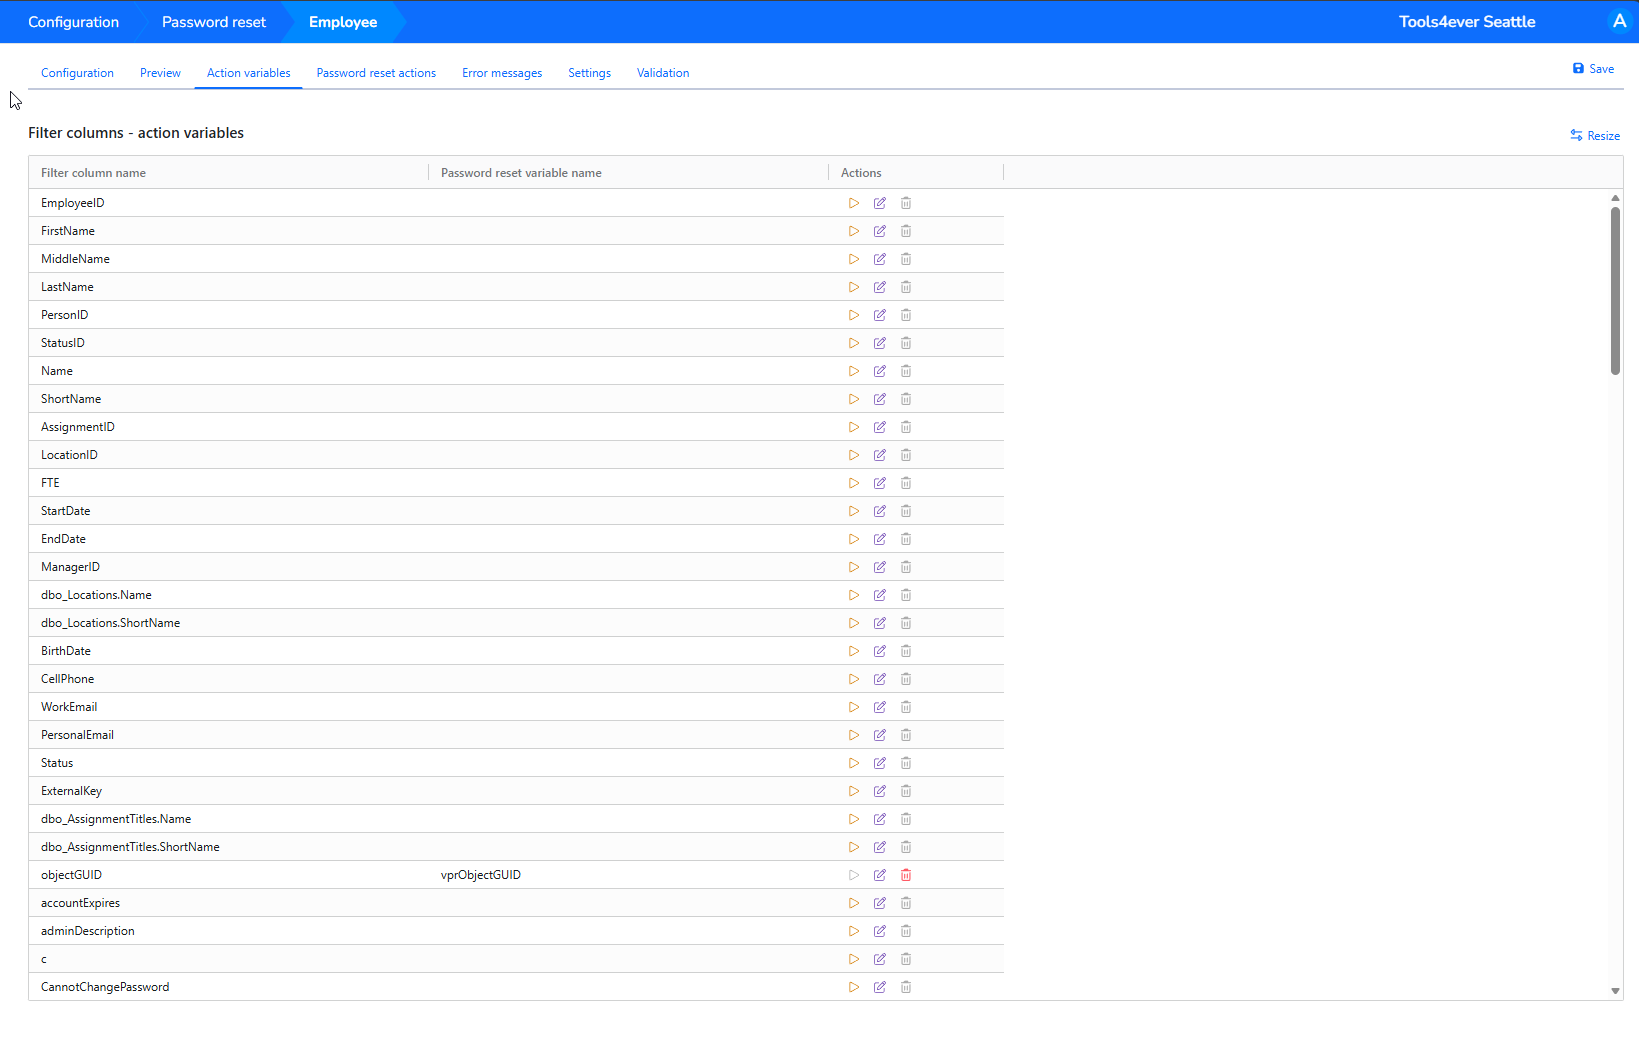Click the scrollbar down arrow
Viewport: 1639px width, 1037px height.
coord(1615,991)
